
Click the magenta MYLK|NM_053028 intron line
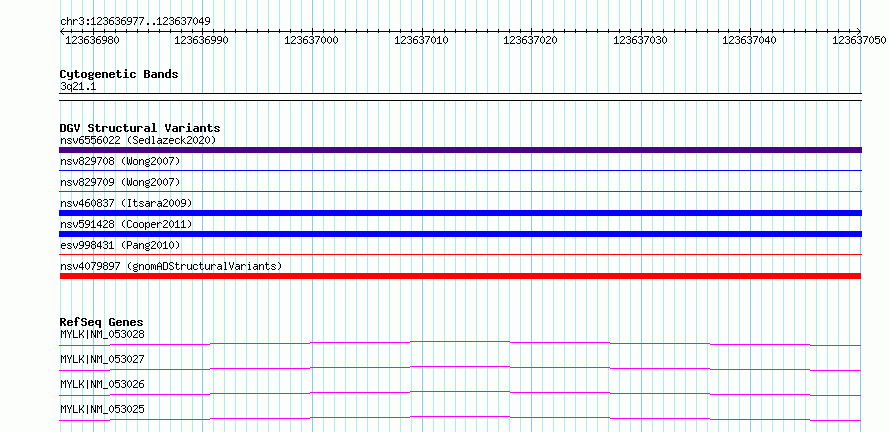tap(460, 343)
